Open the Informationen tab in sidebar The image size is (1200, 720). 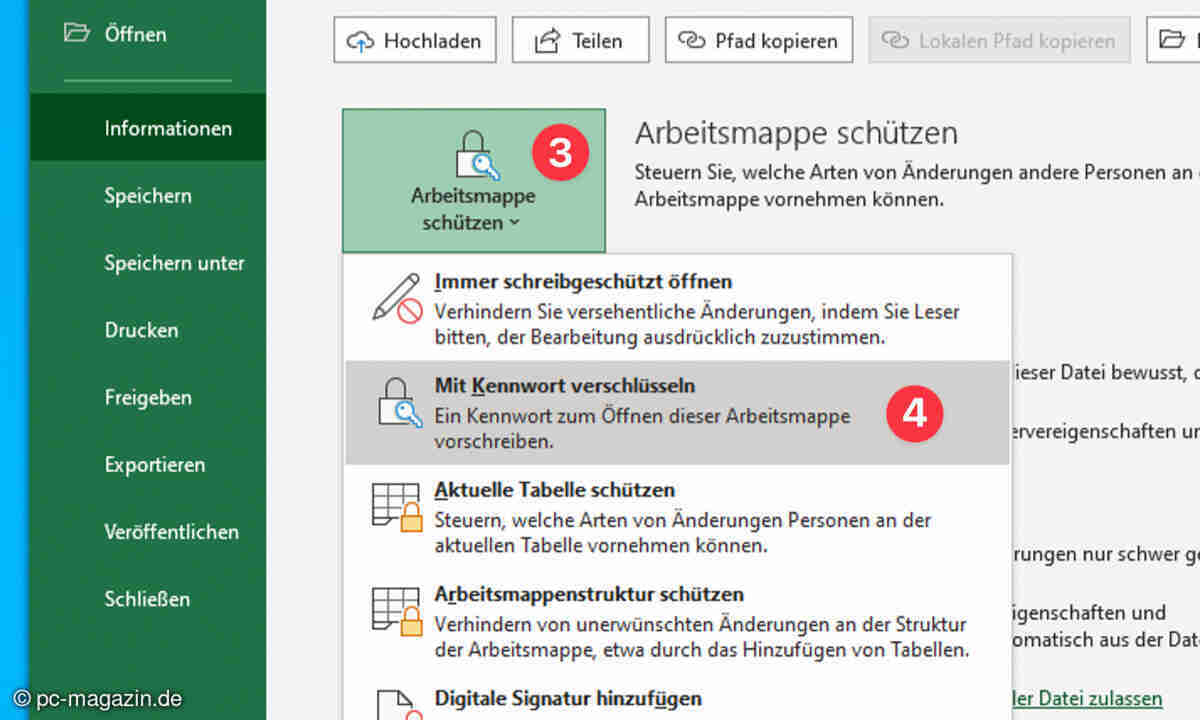coord(168,128)
